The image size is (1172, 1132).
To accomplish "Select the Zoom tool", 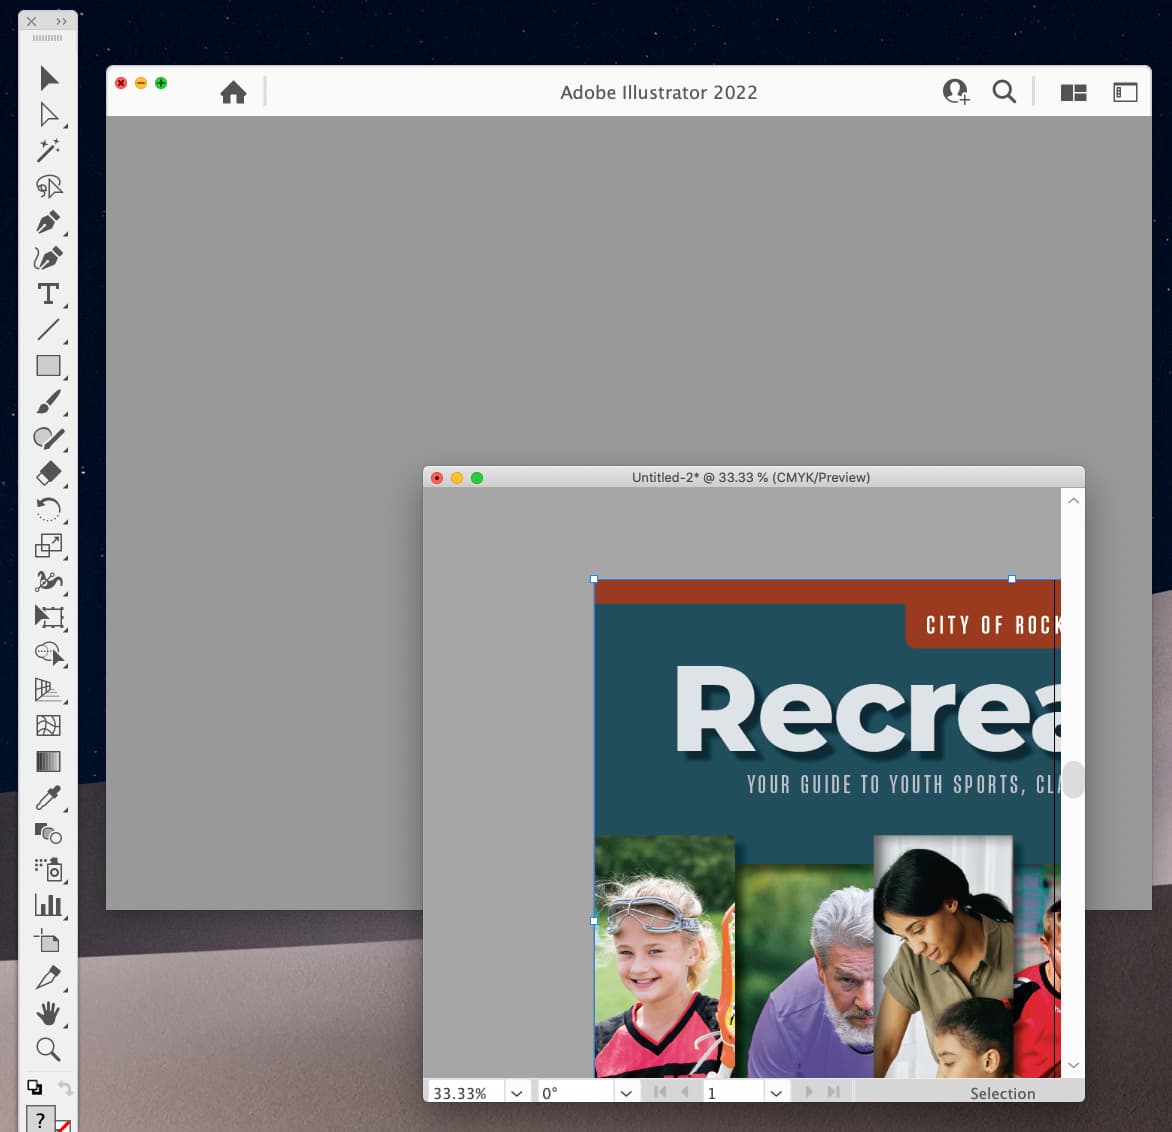I will coord(49,1049).
